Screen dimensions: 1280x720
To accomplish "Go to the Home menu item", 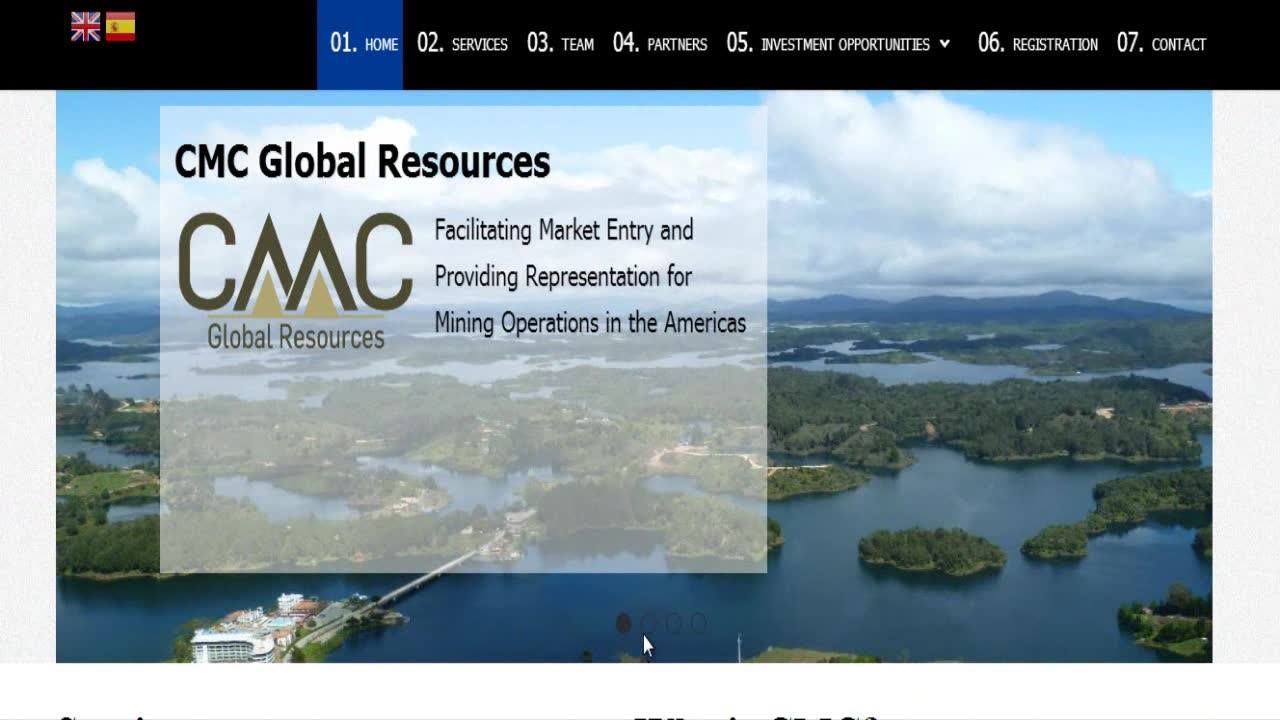I will click(x=364, y=44).
